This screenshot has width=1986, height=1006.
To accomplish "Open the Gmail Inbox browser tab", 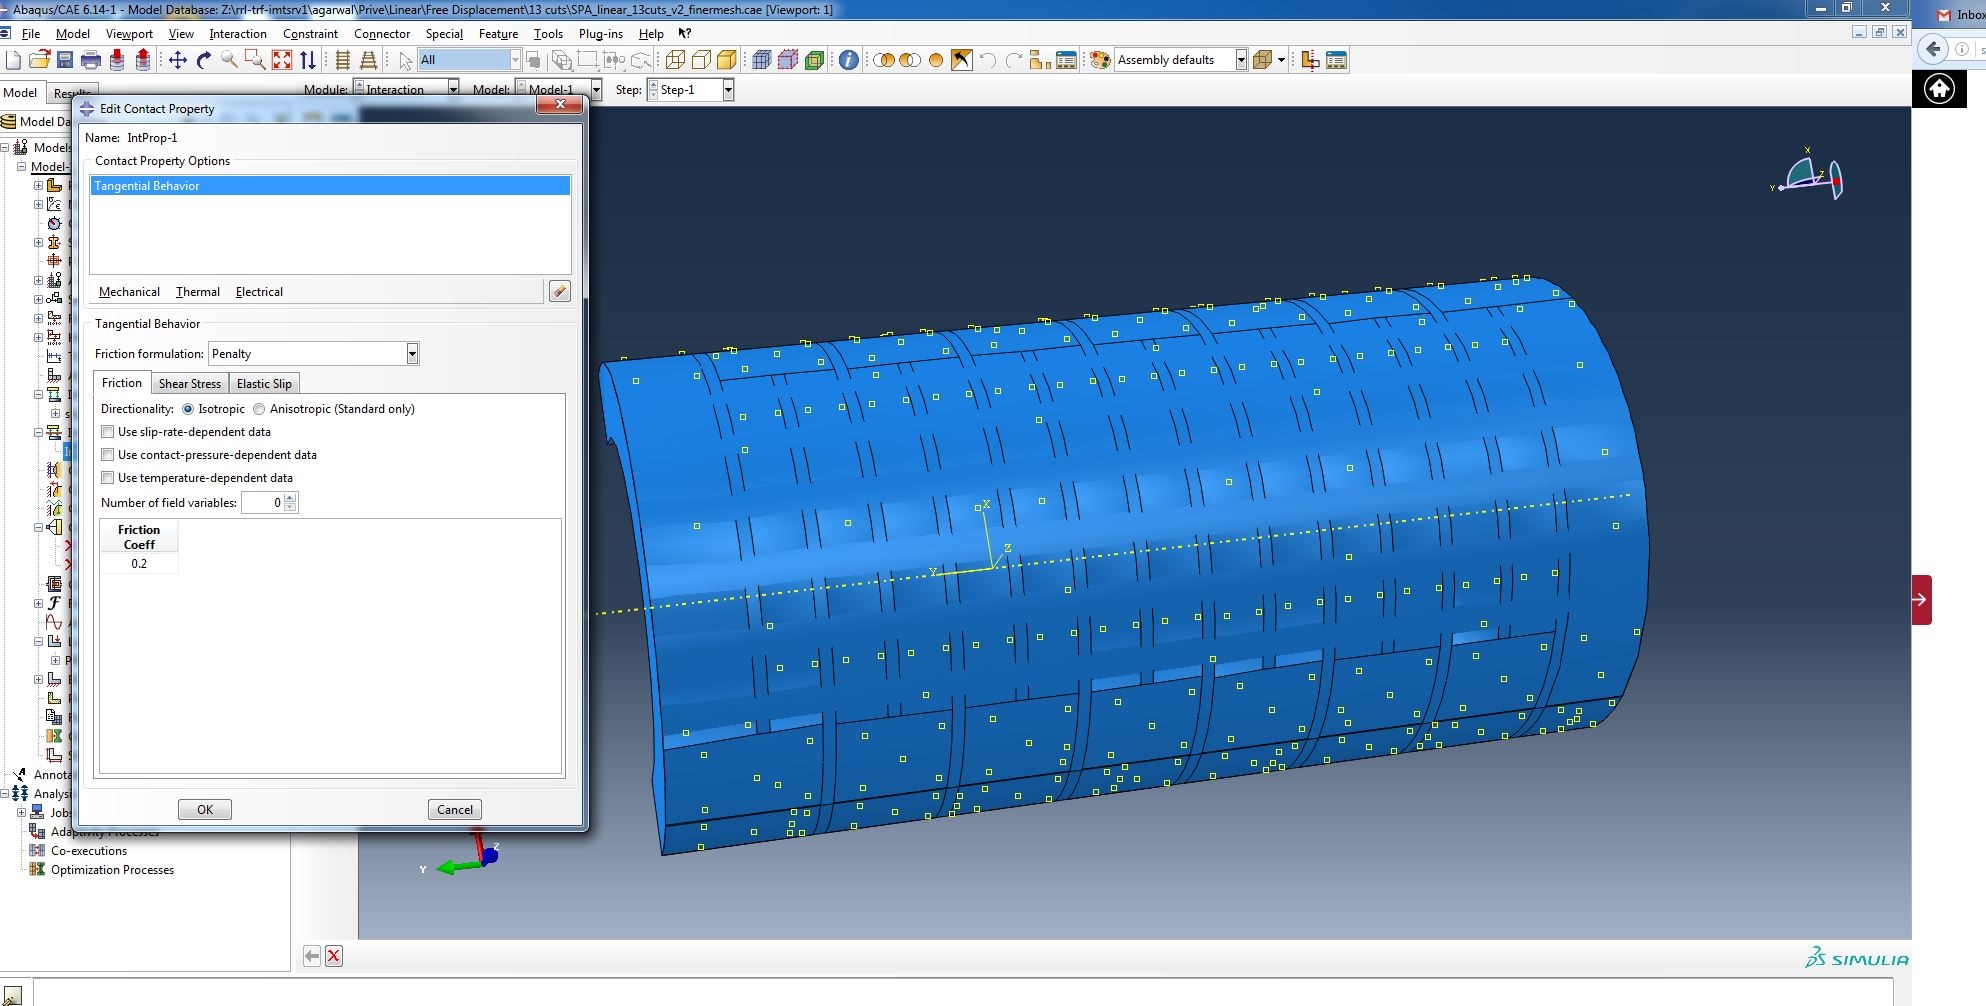I will point(1960,15).
